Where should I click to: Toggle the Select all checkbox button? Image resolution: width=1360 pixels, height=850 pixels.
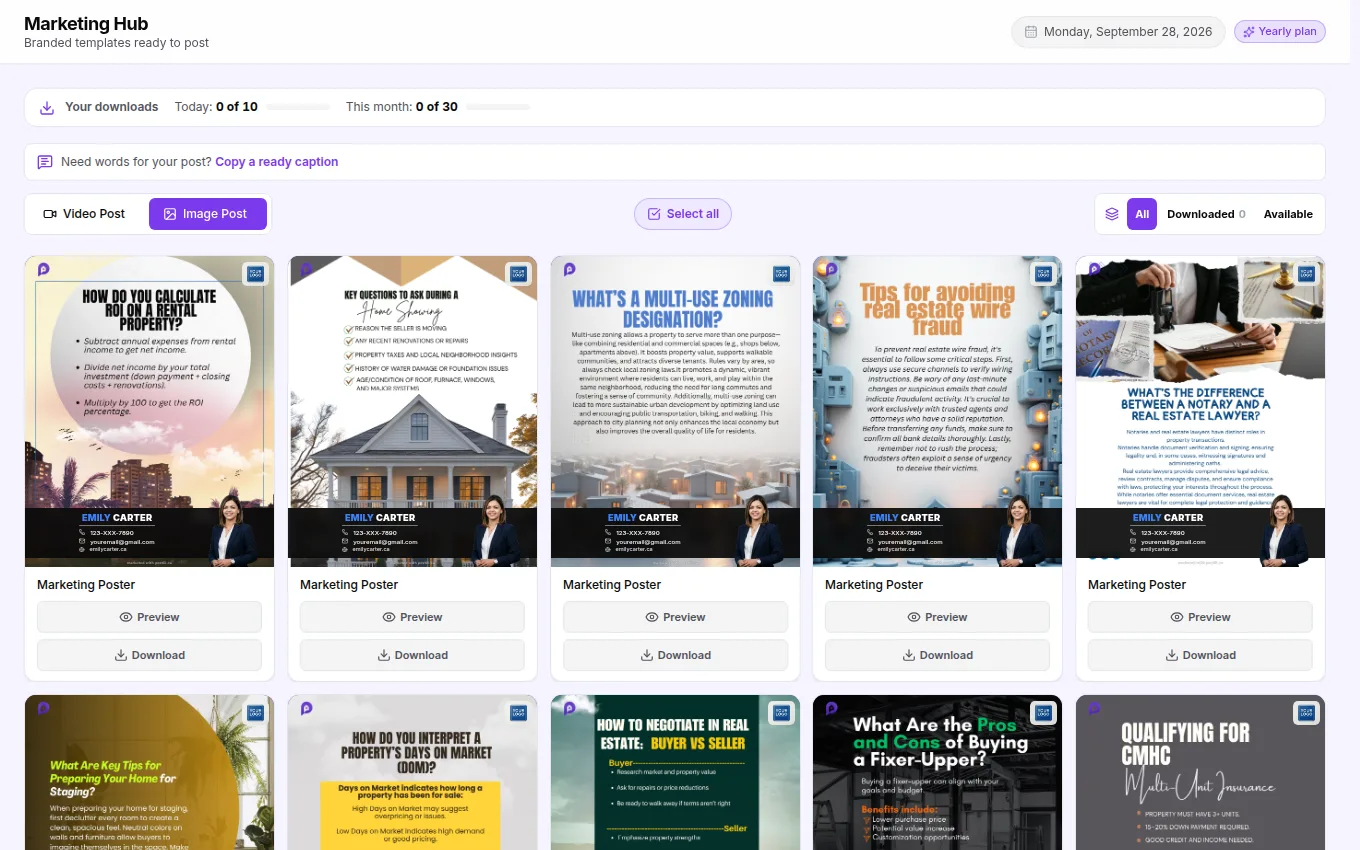point(683,214)
